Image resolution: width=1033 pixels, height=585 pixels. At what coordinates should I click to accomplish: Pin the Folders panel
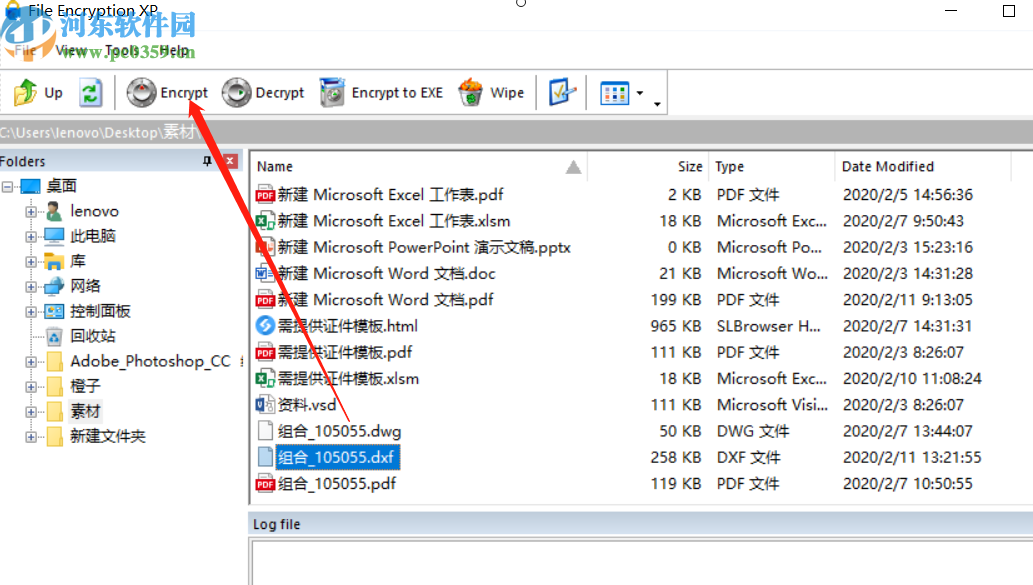point(207,161)
